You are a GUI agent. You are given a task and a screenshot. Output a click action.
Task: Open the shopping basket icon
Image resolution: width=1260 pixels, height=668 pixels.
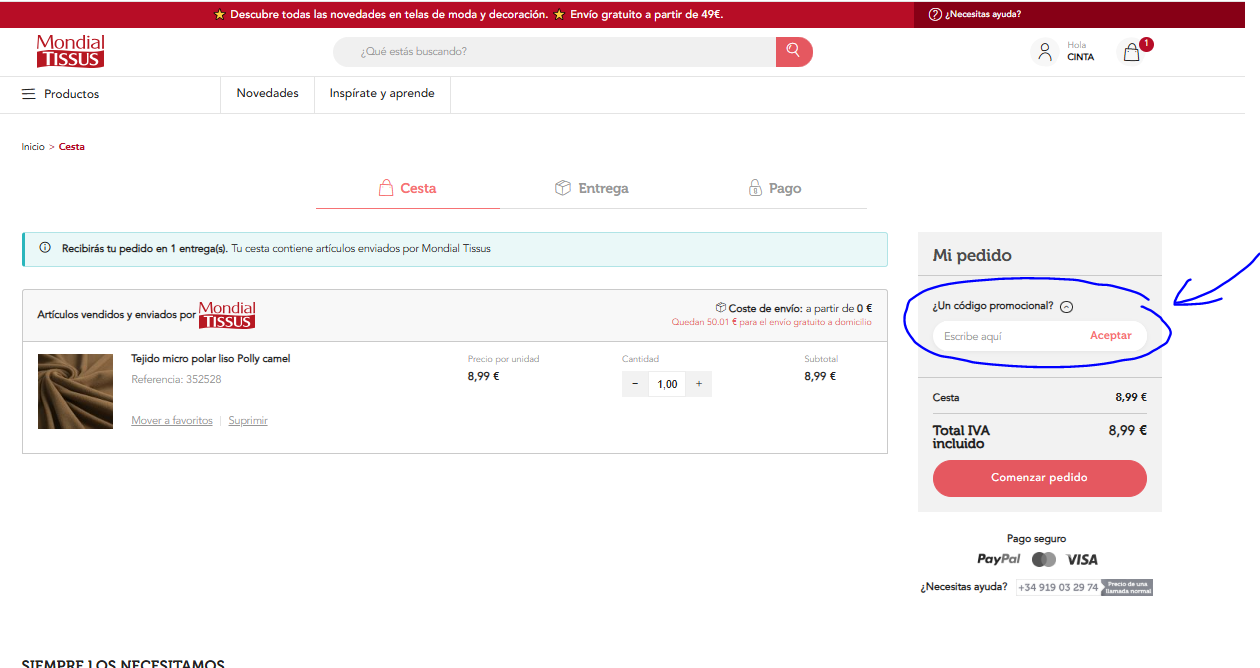[x=1132, y=53]
